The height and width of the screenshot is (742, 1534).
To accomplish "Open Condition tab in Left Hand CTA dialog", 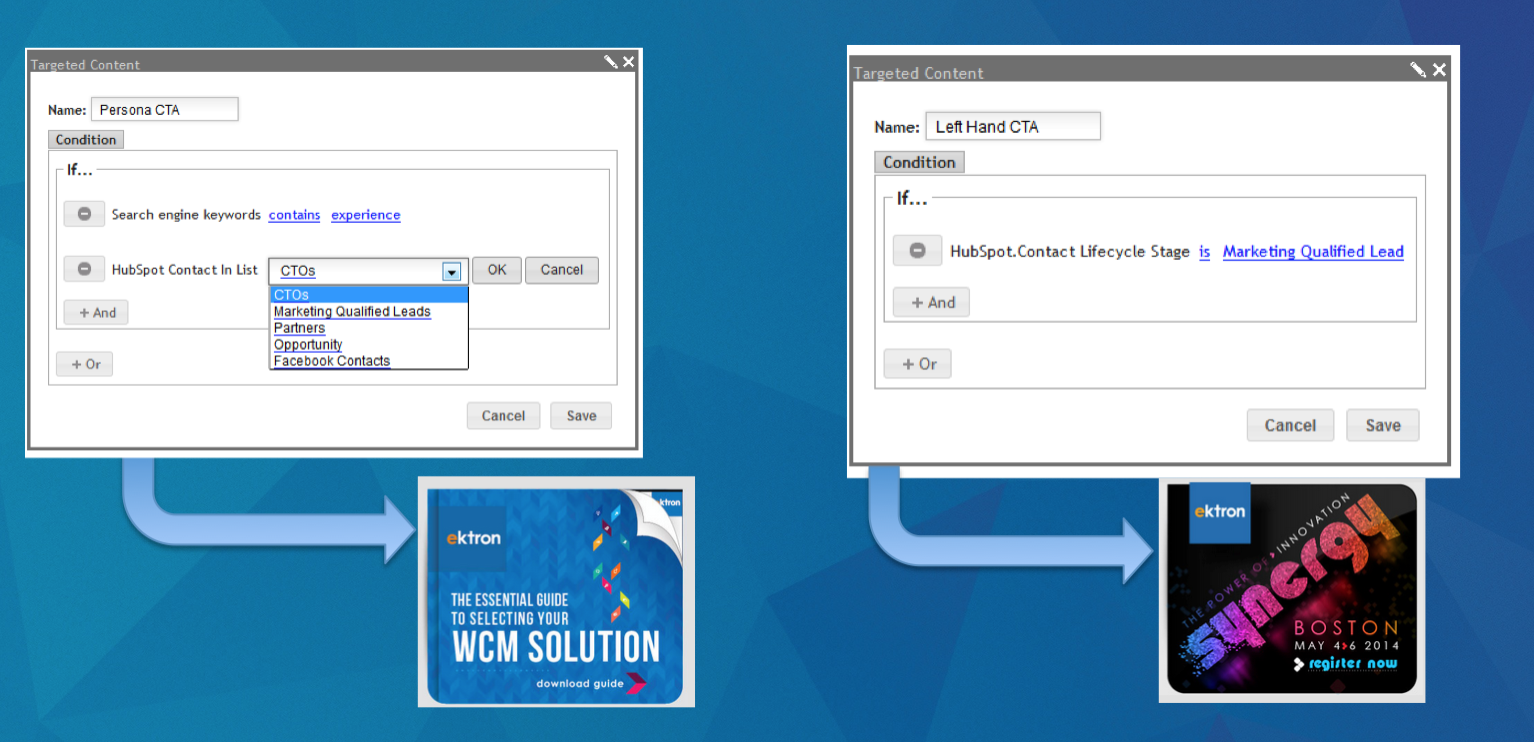I will 919,162.
